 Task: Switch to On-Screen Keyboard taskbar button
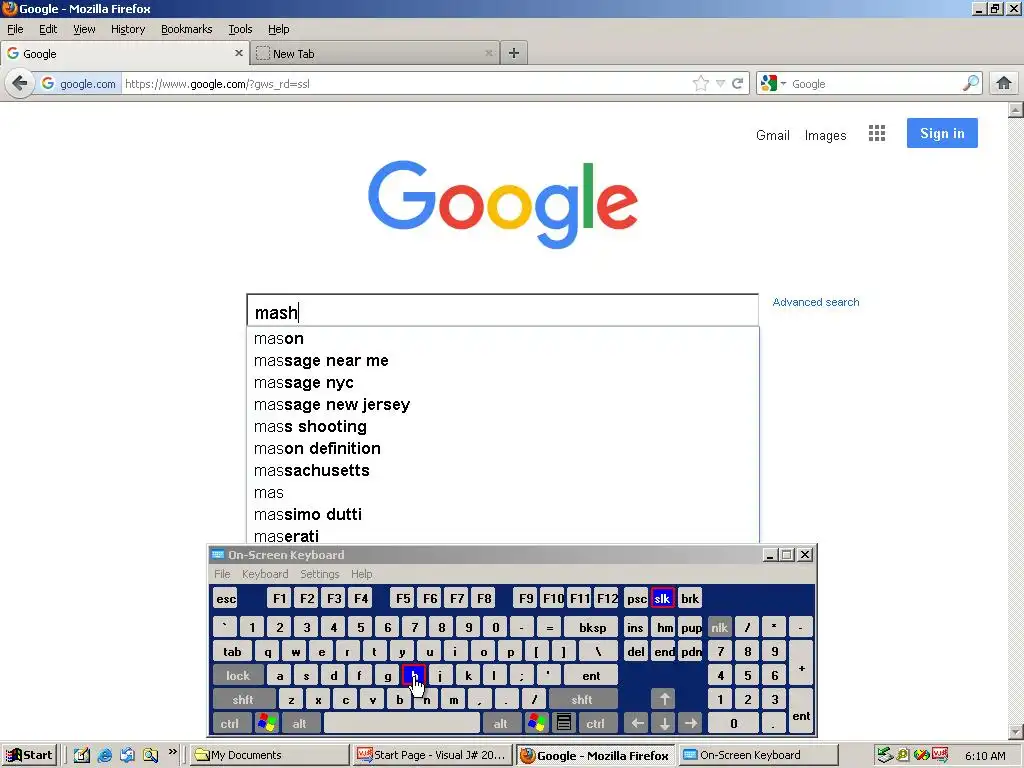758,755
